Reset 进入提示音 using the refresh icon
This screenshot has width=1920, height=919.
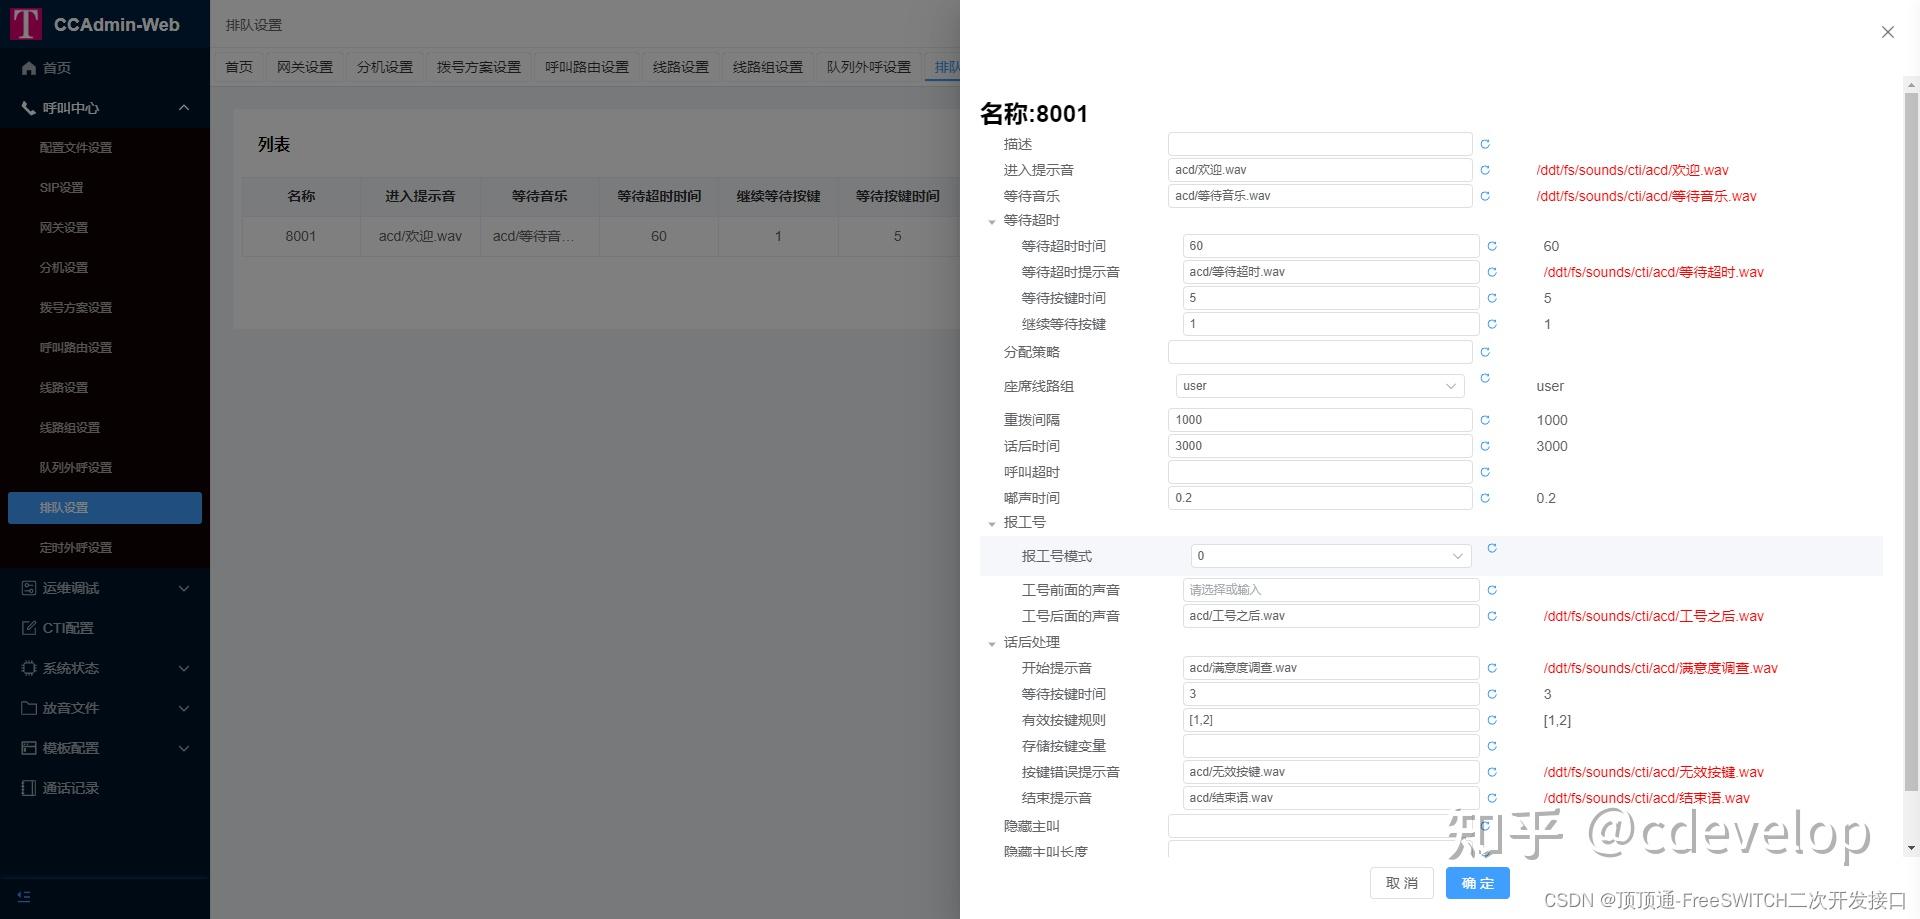click(1484, 169)
